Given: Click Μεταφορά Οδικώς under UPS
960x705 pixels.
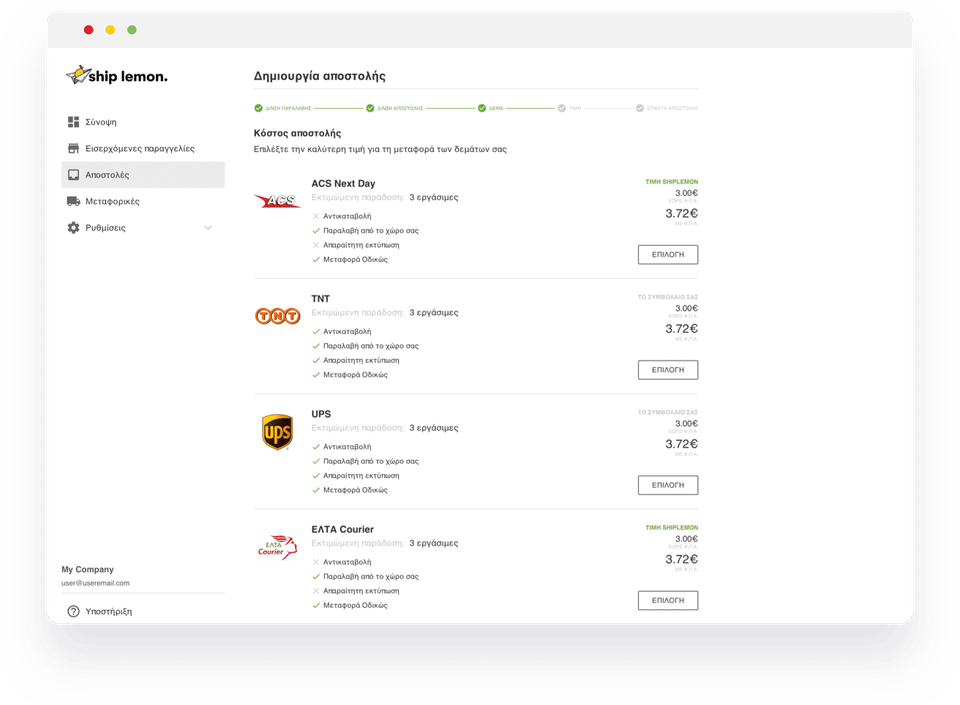Looking at the screenshot, I should [x=355, y=490].
